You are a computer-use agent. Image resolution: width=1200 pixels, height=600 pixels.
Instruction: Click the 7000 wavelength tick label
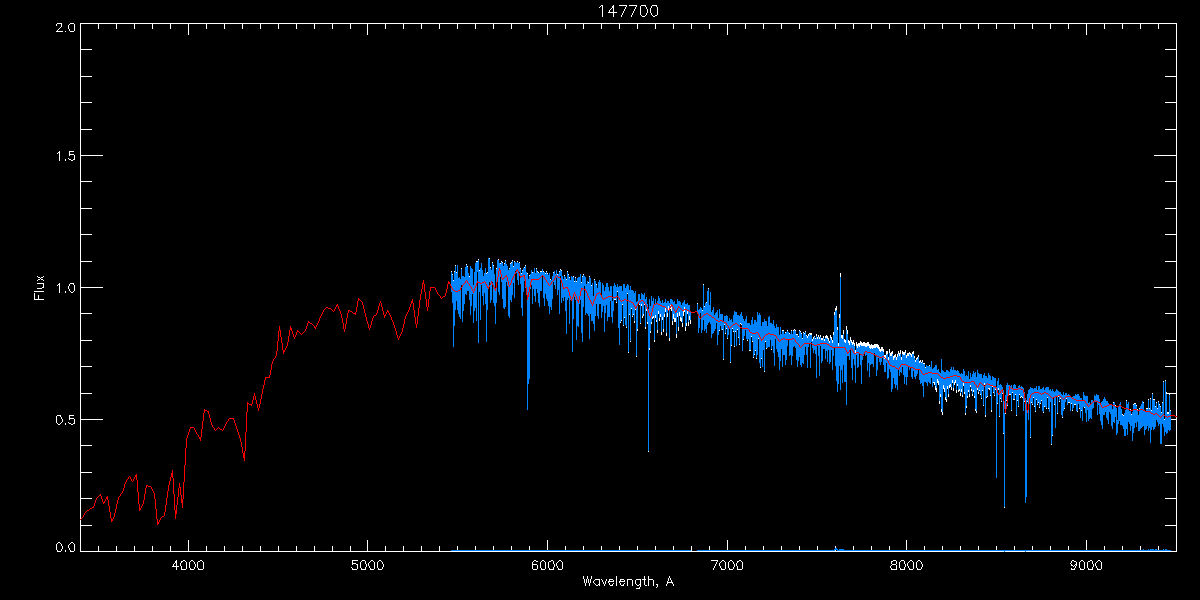click(x=727, y=565)
